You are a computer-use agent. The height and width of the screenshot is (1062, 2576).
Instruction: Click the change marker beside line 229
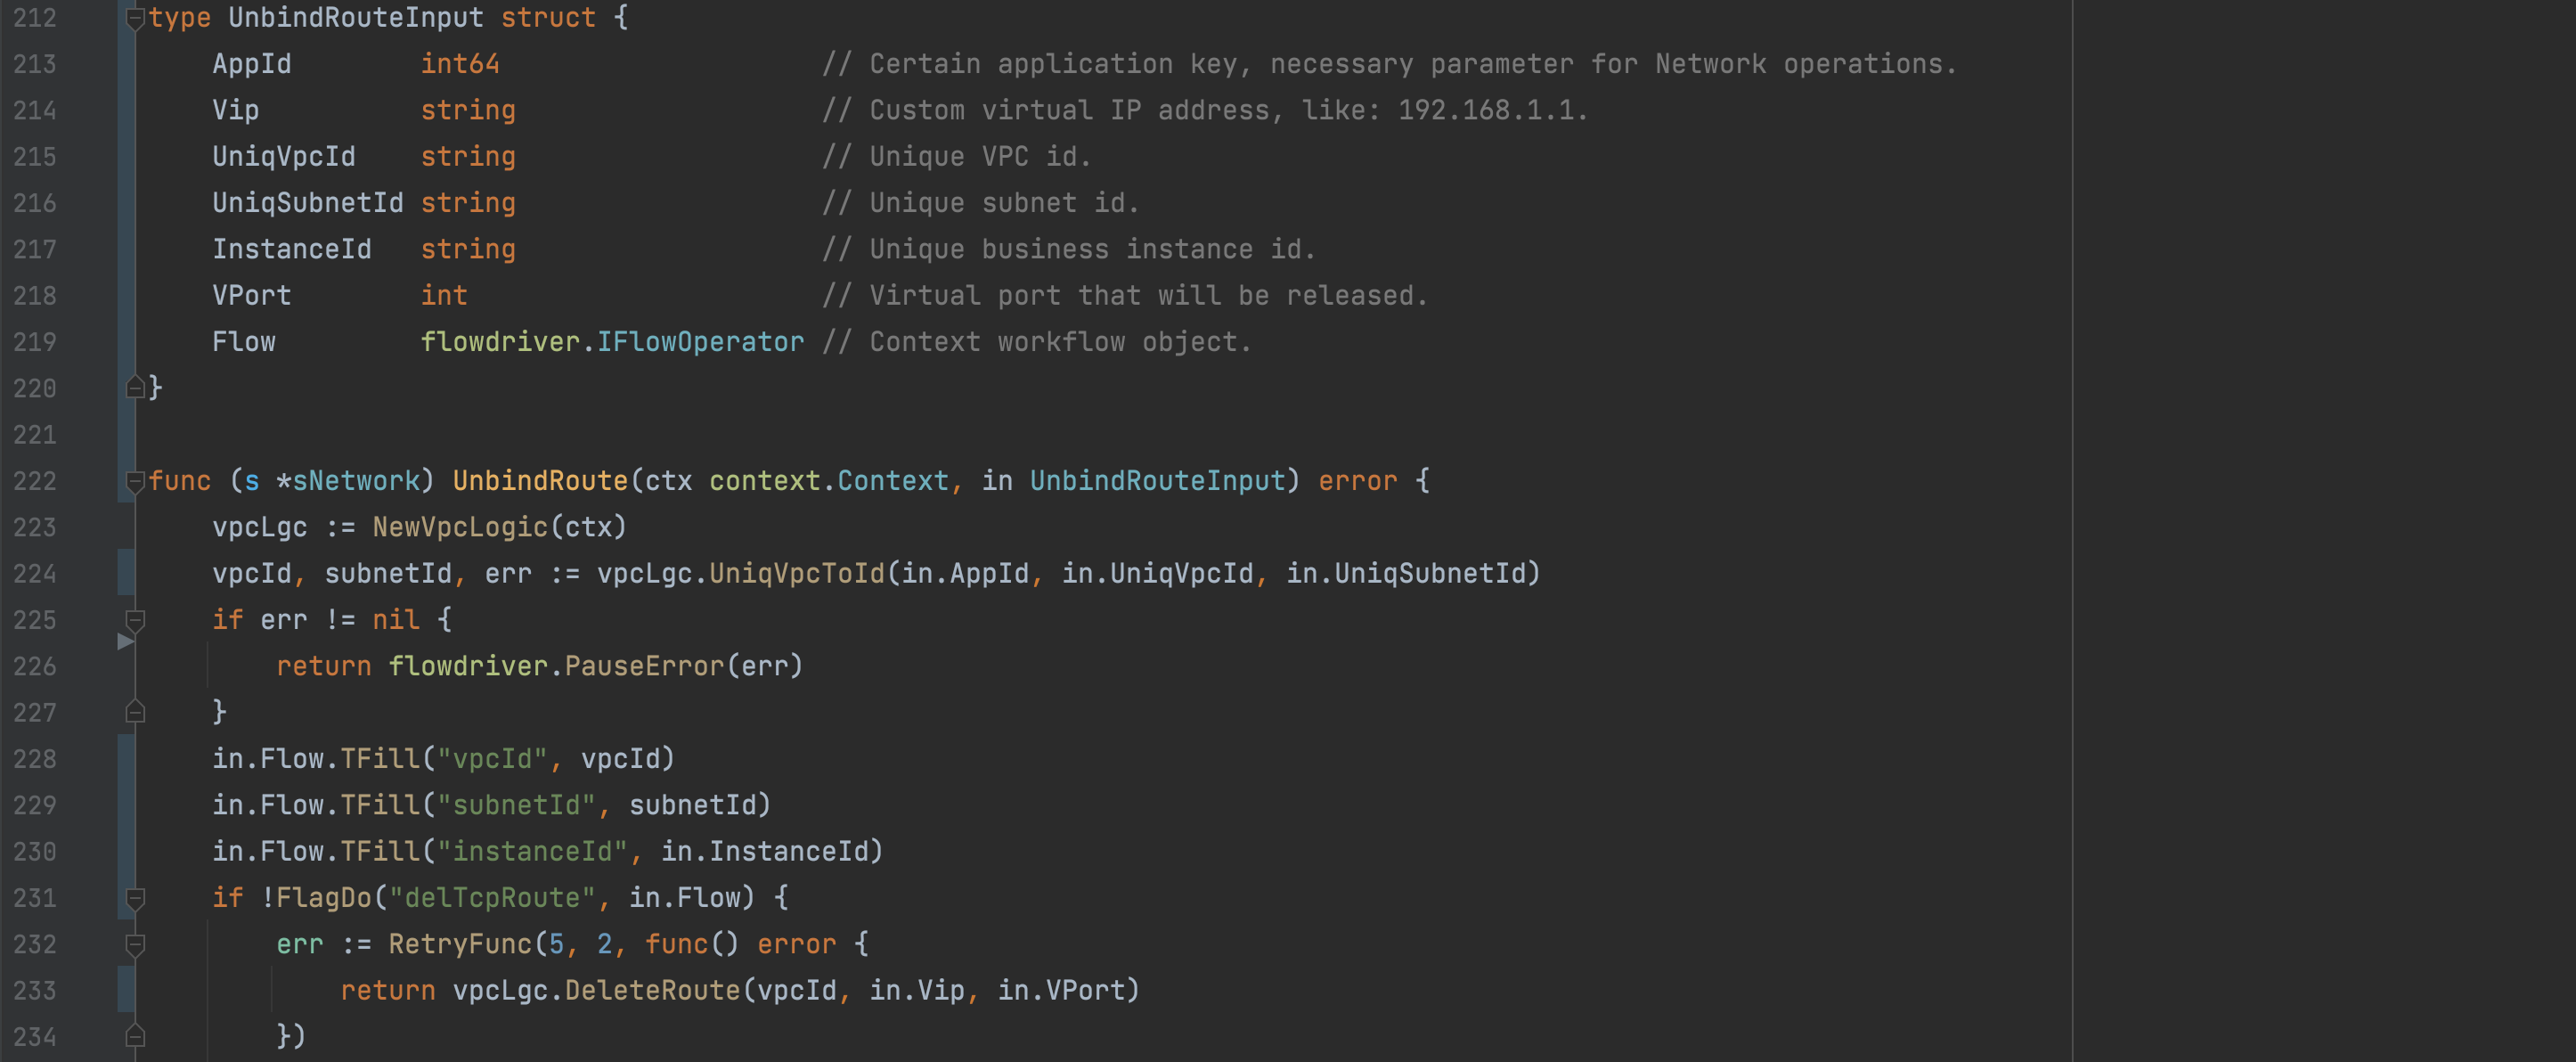pyautogui.click(x=126, y=805)
